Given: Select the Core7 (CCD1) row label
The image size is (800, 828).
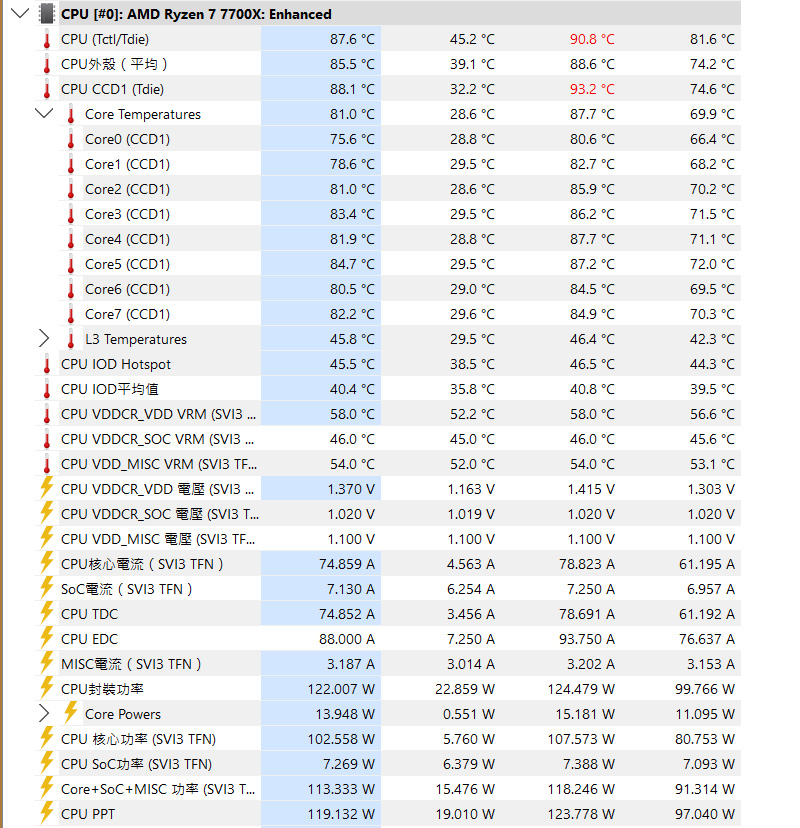Looking at the screenshot, I should pyautogui.click(x=127, y=314).
